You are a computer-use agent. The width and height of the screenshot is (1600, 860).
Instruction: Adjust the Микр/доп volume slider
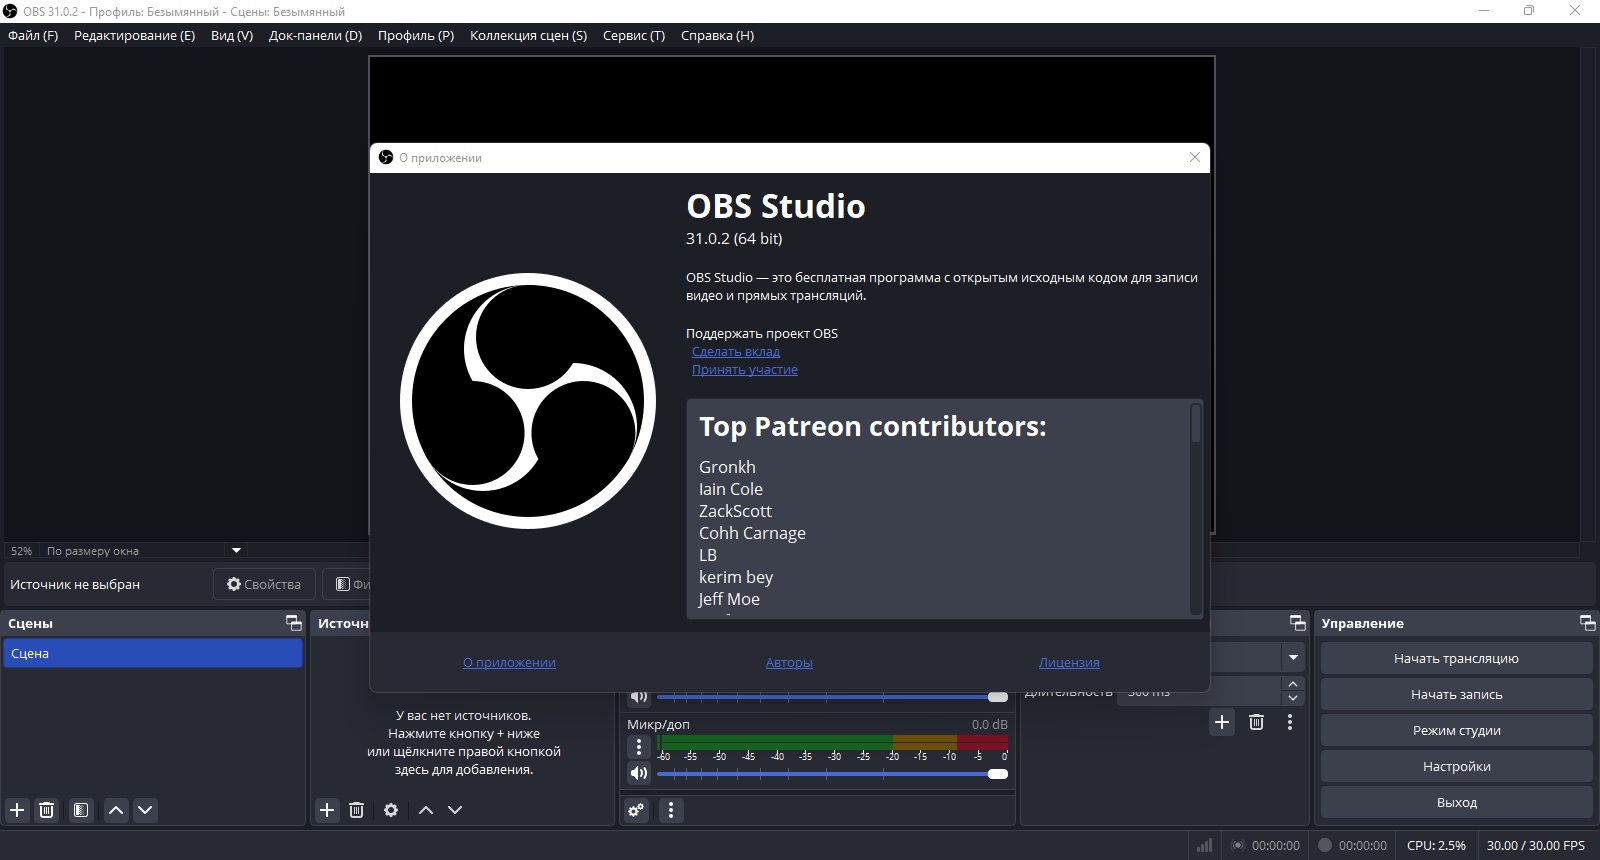[x=832, y=773]
